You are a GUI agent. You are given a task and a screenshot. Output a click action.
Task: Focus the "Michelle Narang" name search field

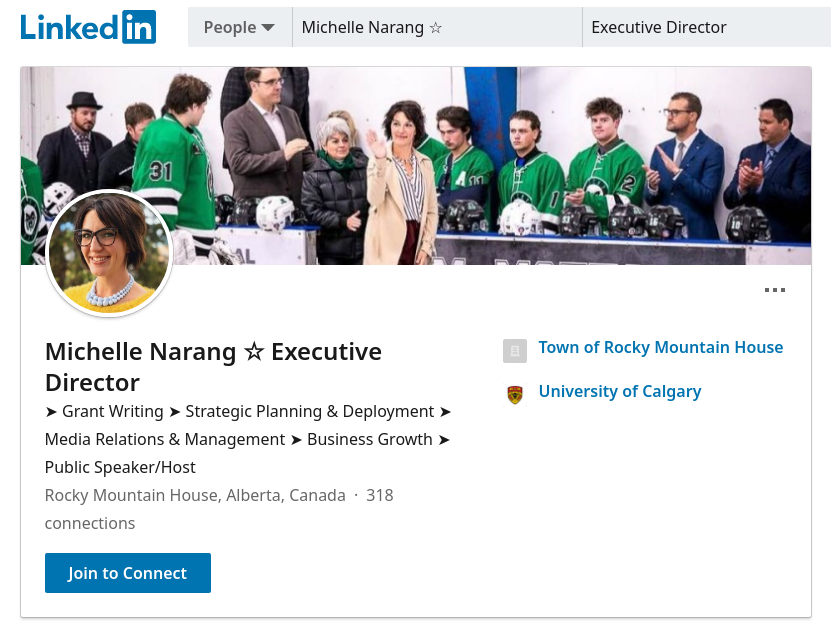point(437,27)
